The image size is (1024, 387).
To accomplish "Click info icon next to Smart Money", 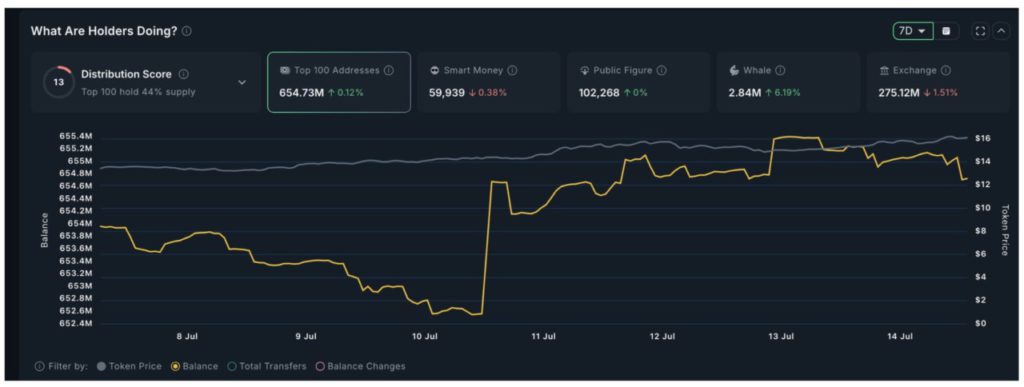I will click(512, 70).
